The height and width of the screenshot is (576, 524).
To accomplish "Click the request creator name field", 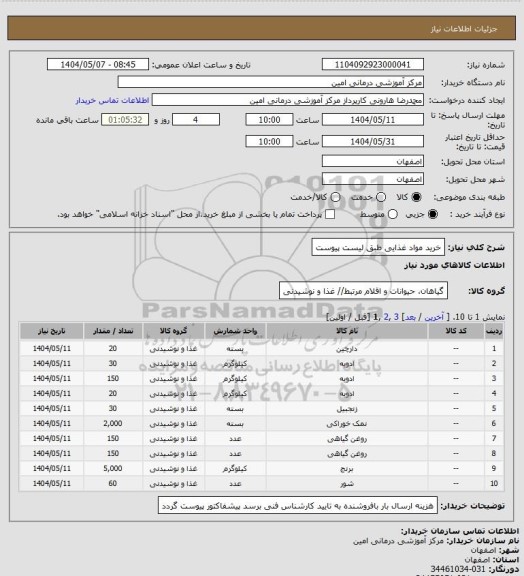I will pyautogui.click(x=288, y=100).
